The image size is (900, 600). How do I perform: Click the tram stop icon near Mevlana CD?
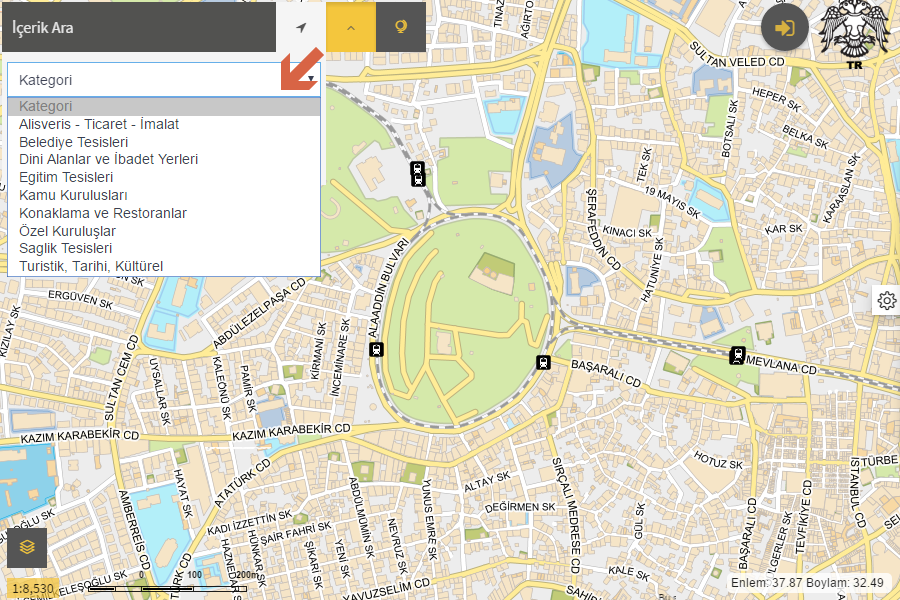click(x=738, y=354)
